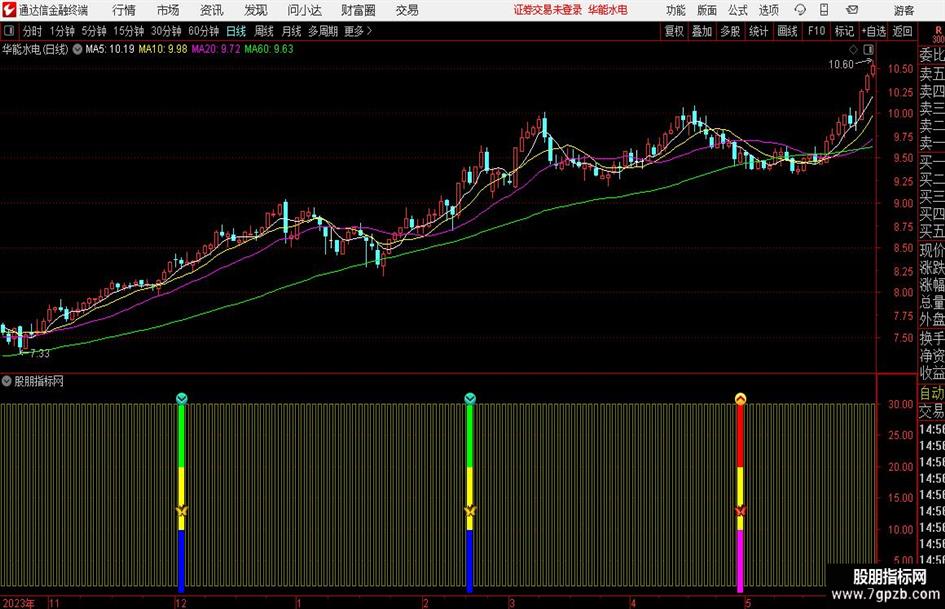
Task: Switch to 5分钟 chart period
Action: 93,31
